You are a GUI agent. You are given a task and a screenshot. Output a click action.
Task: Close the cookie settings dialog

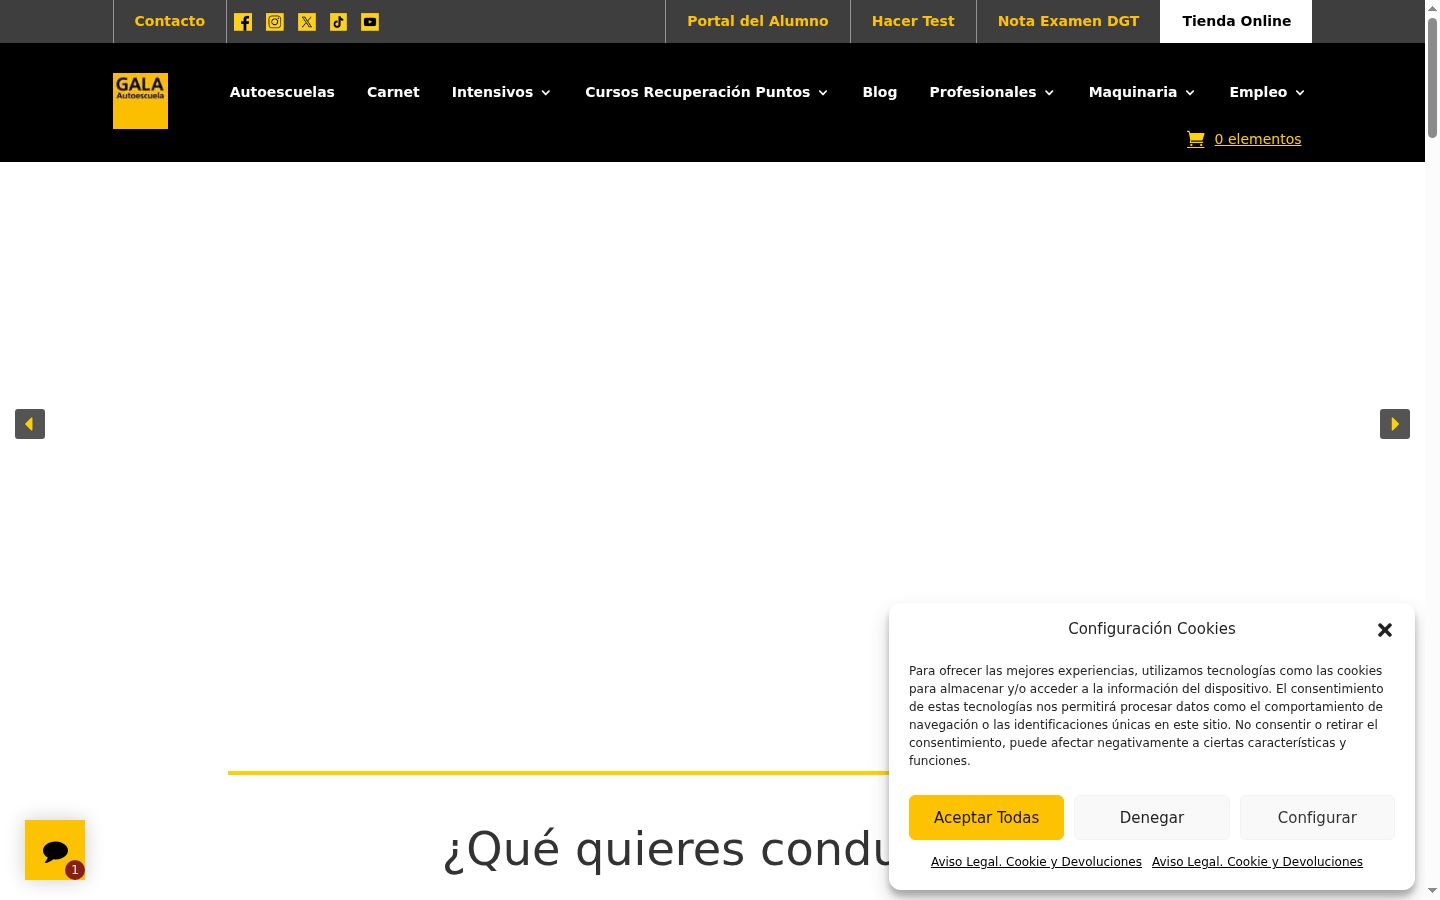[1385, 630]
